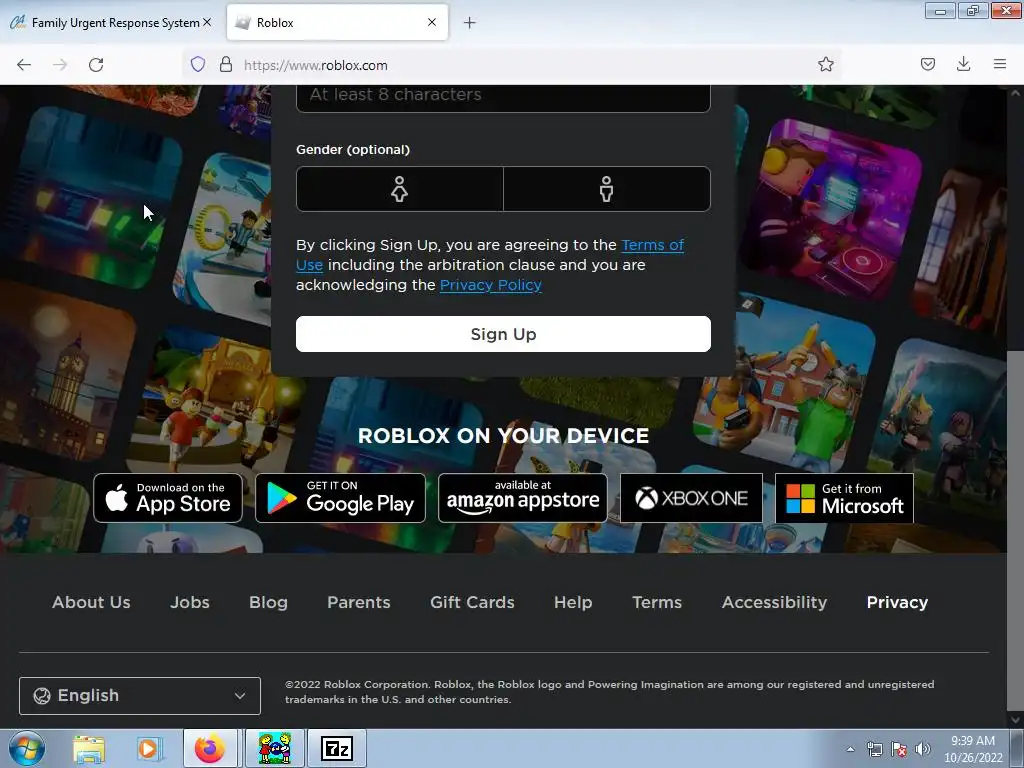Image resolution: width=1024 pixels, height=768 pixels.
Task: Open the media player taskbar icon
Action: click(x=148, y=749)
